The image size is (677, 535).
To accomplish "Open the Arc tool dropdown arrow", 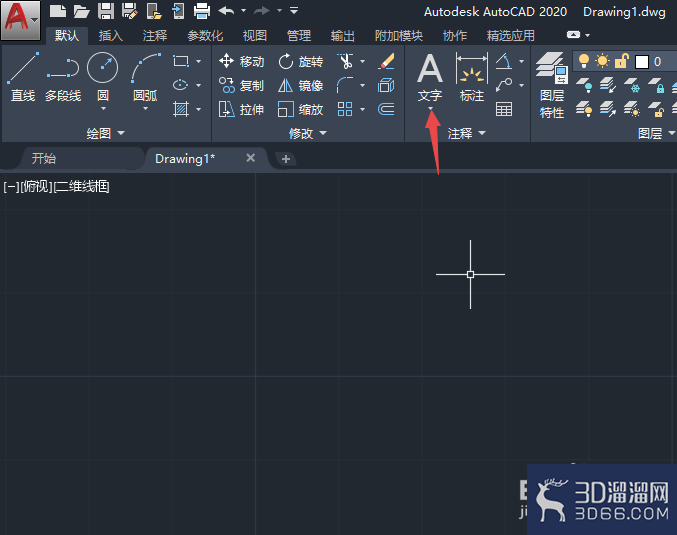I will click(x=146, y=108).
